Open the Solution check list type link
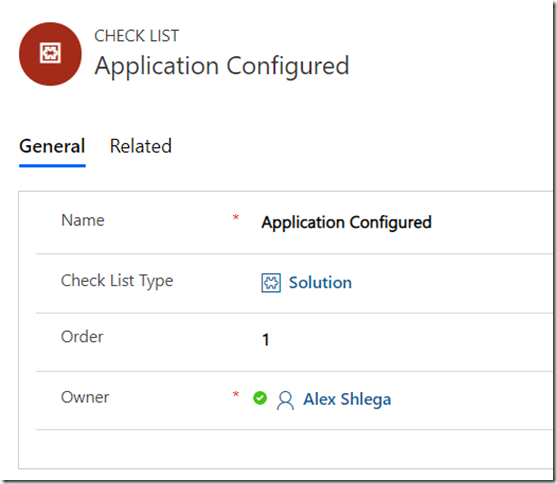 (x=320, y=283)
